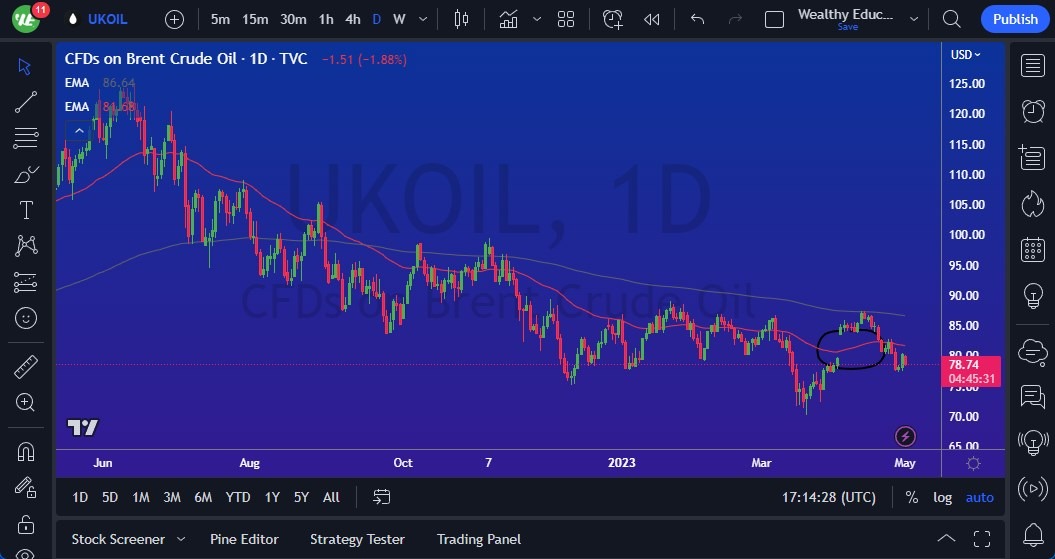Toggle stay in drawing mode

point(26,487)
